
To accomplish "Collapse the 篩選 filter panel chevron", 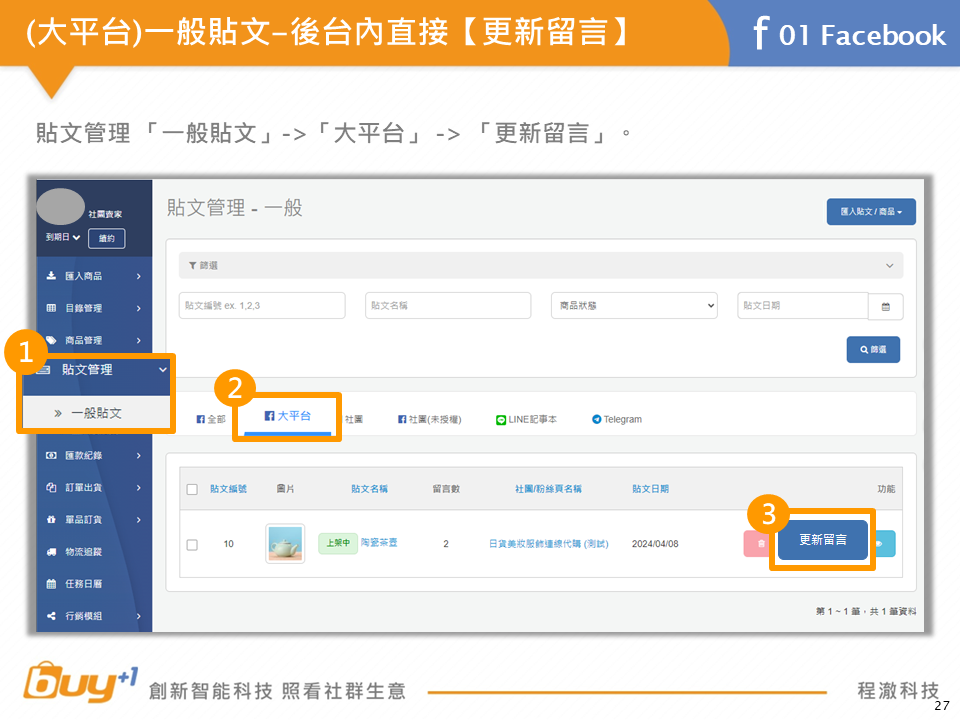I will tap(890, 265).
